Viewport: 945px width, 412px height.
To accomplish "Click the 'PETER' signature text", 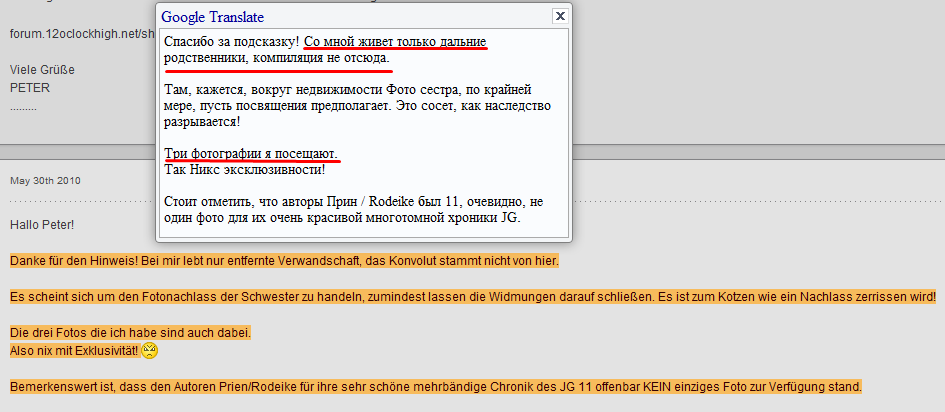I will click(30, 88).
